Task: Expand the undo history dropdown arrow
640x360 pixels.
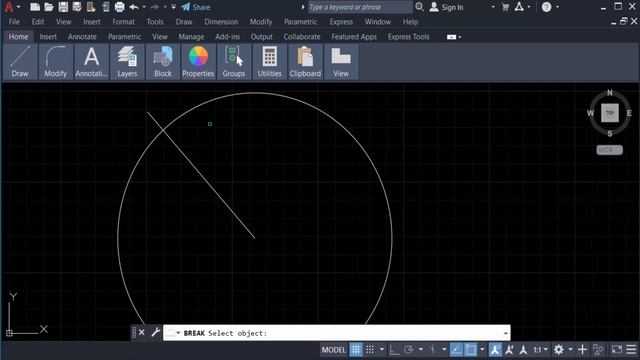Action: (x=144, y=7)
